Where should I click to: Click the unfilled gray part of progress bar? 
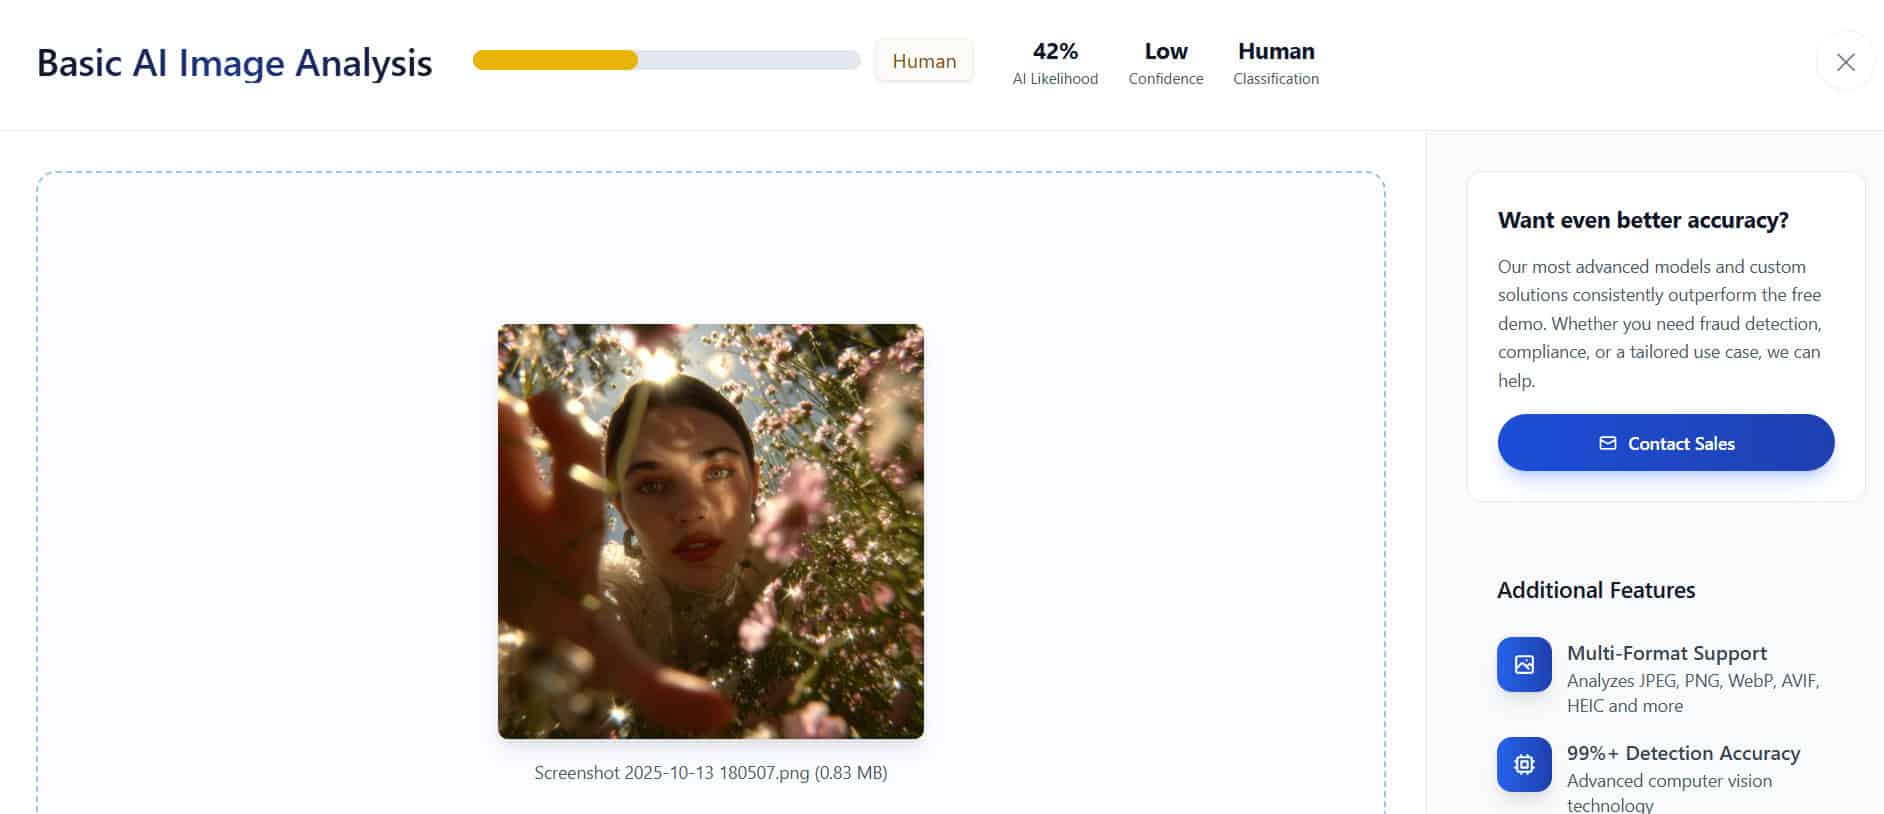point(749,60)
